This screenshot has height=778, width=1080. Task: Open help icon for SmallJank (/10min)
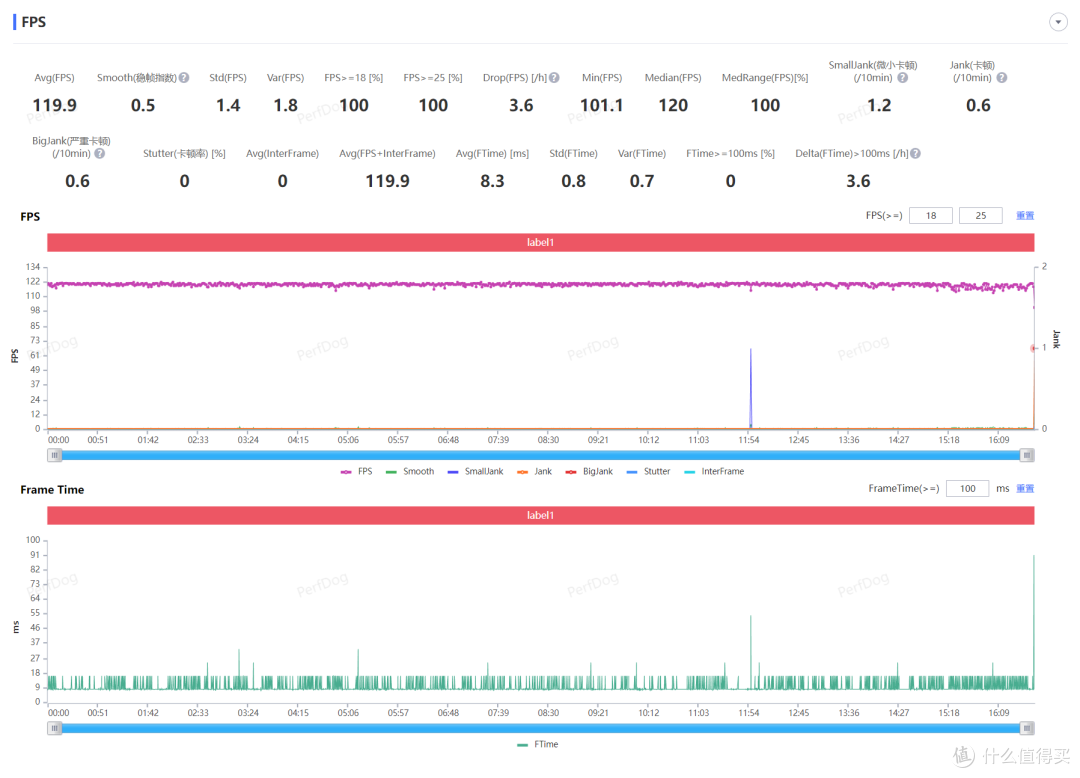[x=902, y=78]
